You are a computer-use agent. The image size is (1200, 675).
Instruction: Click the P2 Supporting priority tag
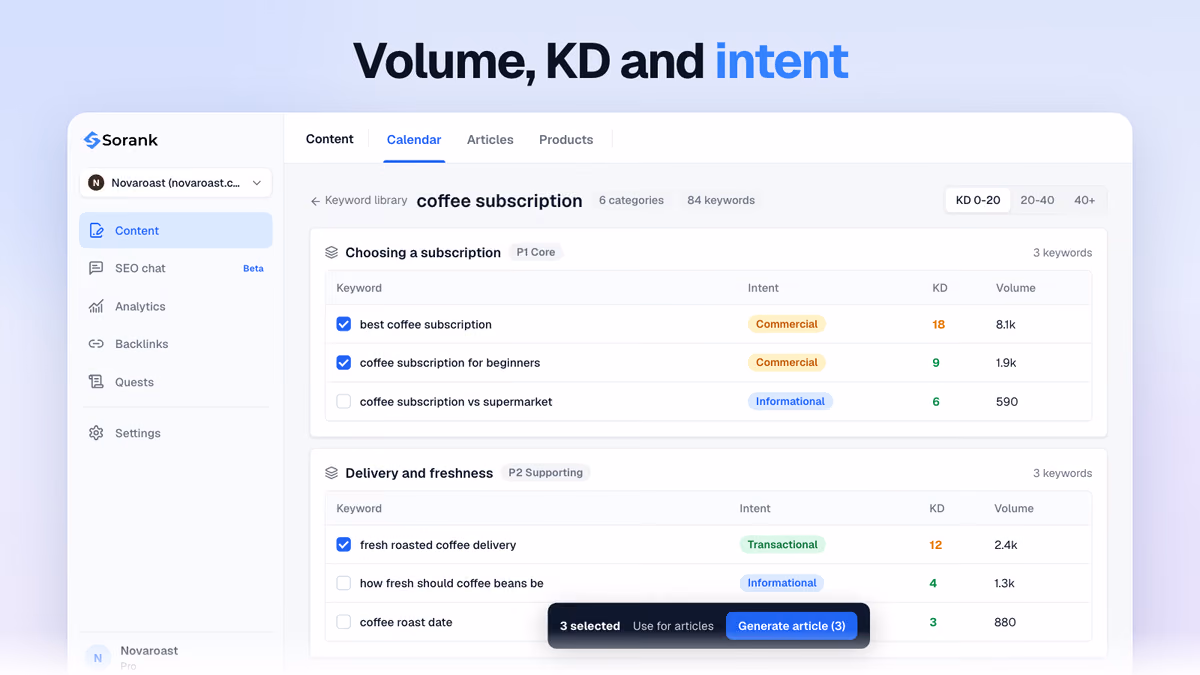pyautogui.click(x=546, y=473)
